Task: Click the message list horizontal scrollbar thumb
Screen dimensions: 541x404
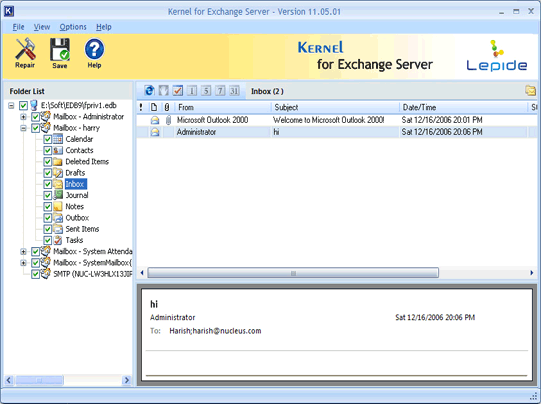Action: tap(293, 273)
